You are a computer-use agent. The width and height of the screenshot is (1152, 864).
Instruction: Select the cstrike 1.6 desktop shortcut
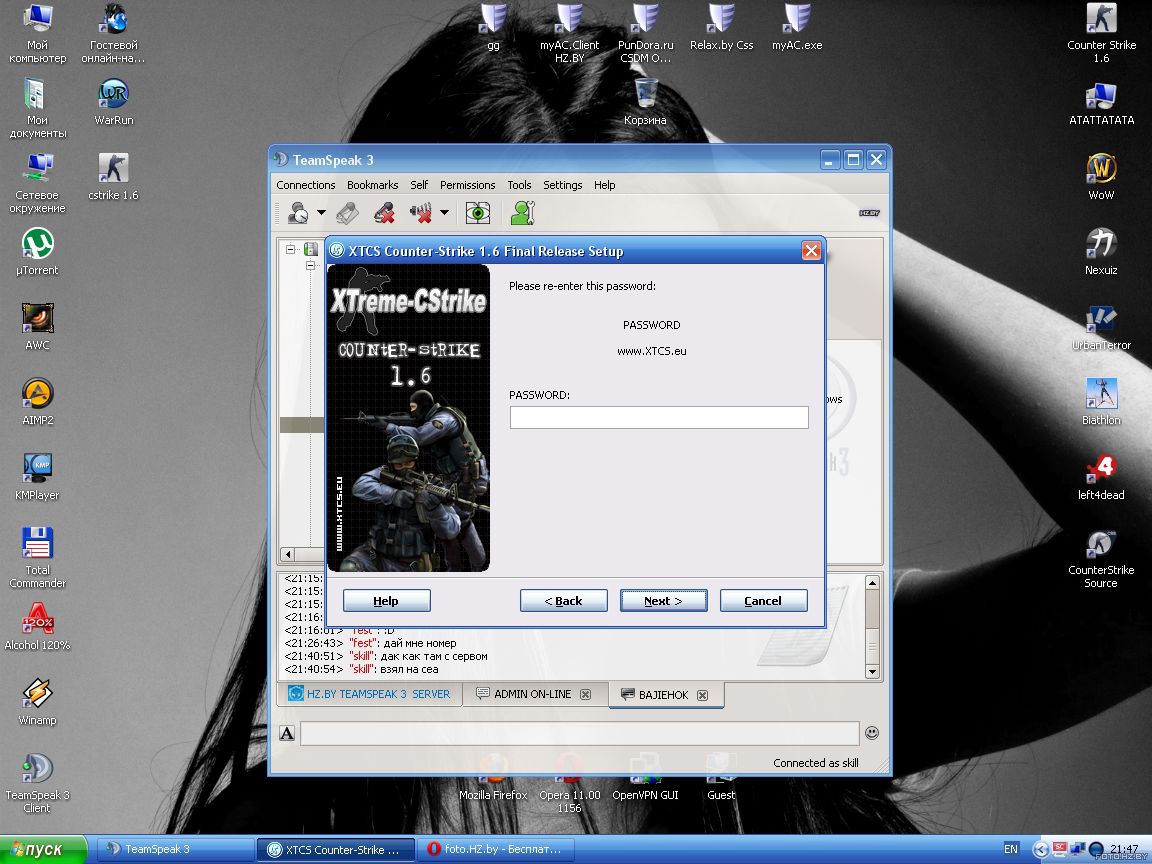click(114, 177)
